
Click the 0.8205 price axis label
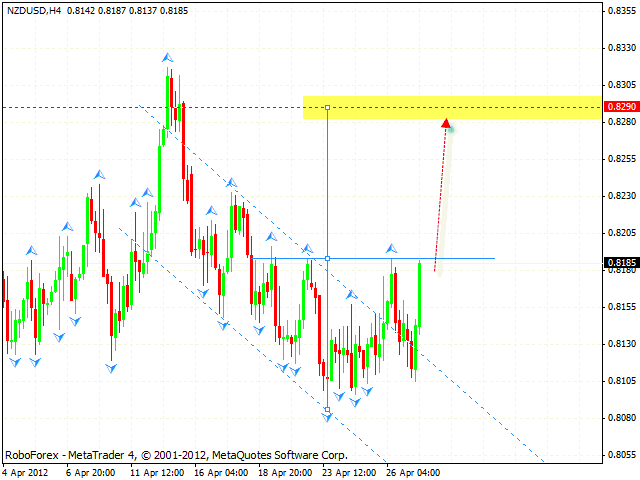tap(622, 233)
